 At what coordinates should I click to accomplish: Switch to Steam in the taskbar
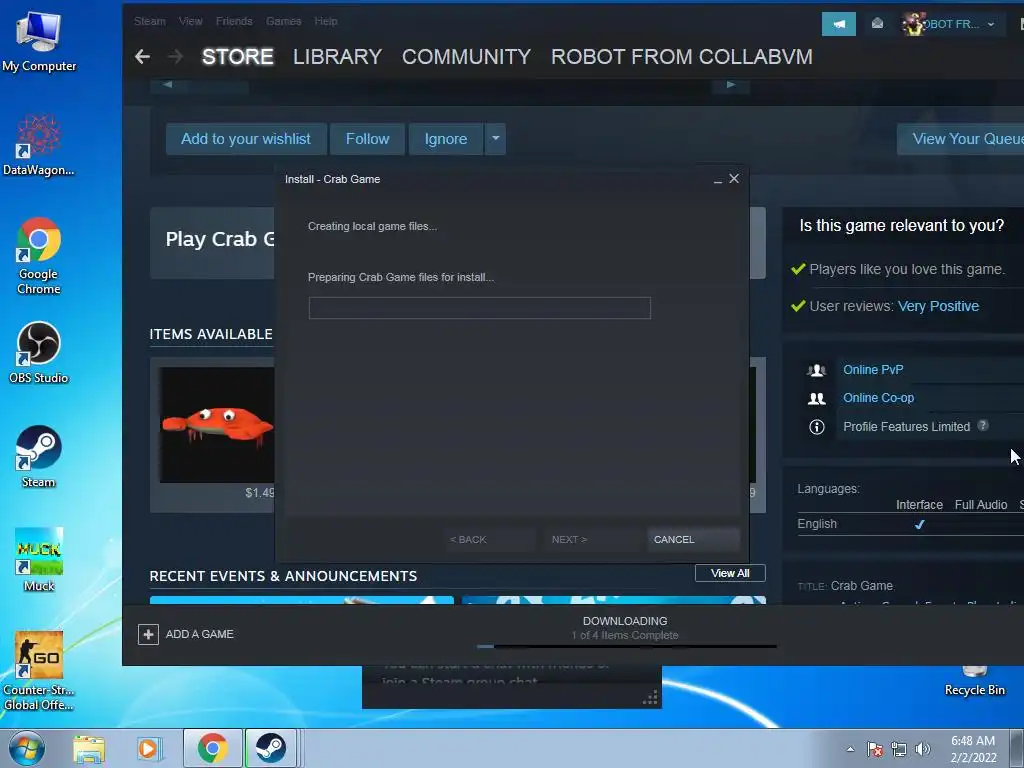click(271, 748)
